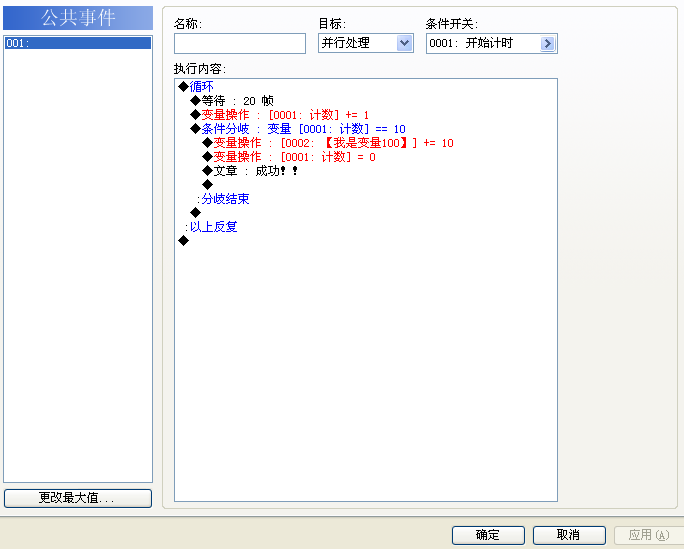This screenshot has width=684, height=549.
Task: Select 变量操作 [0001: 计数] = 0 line
Action: (289, 157)
